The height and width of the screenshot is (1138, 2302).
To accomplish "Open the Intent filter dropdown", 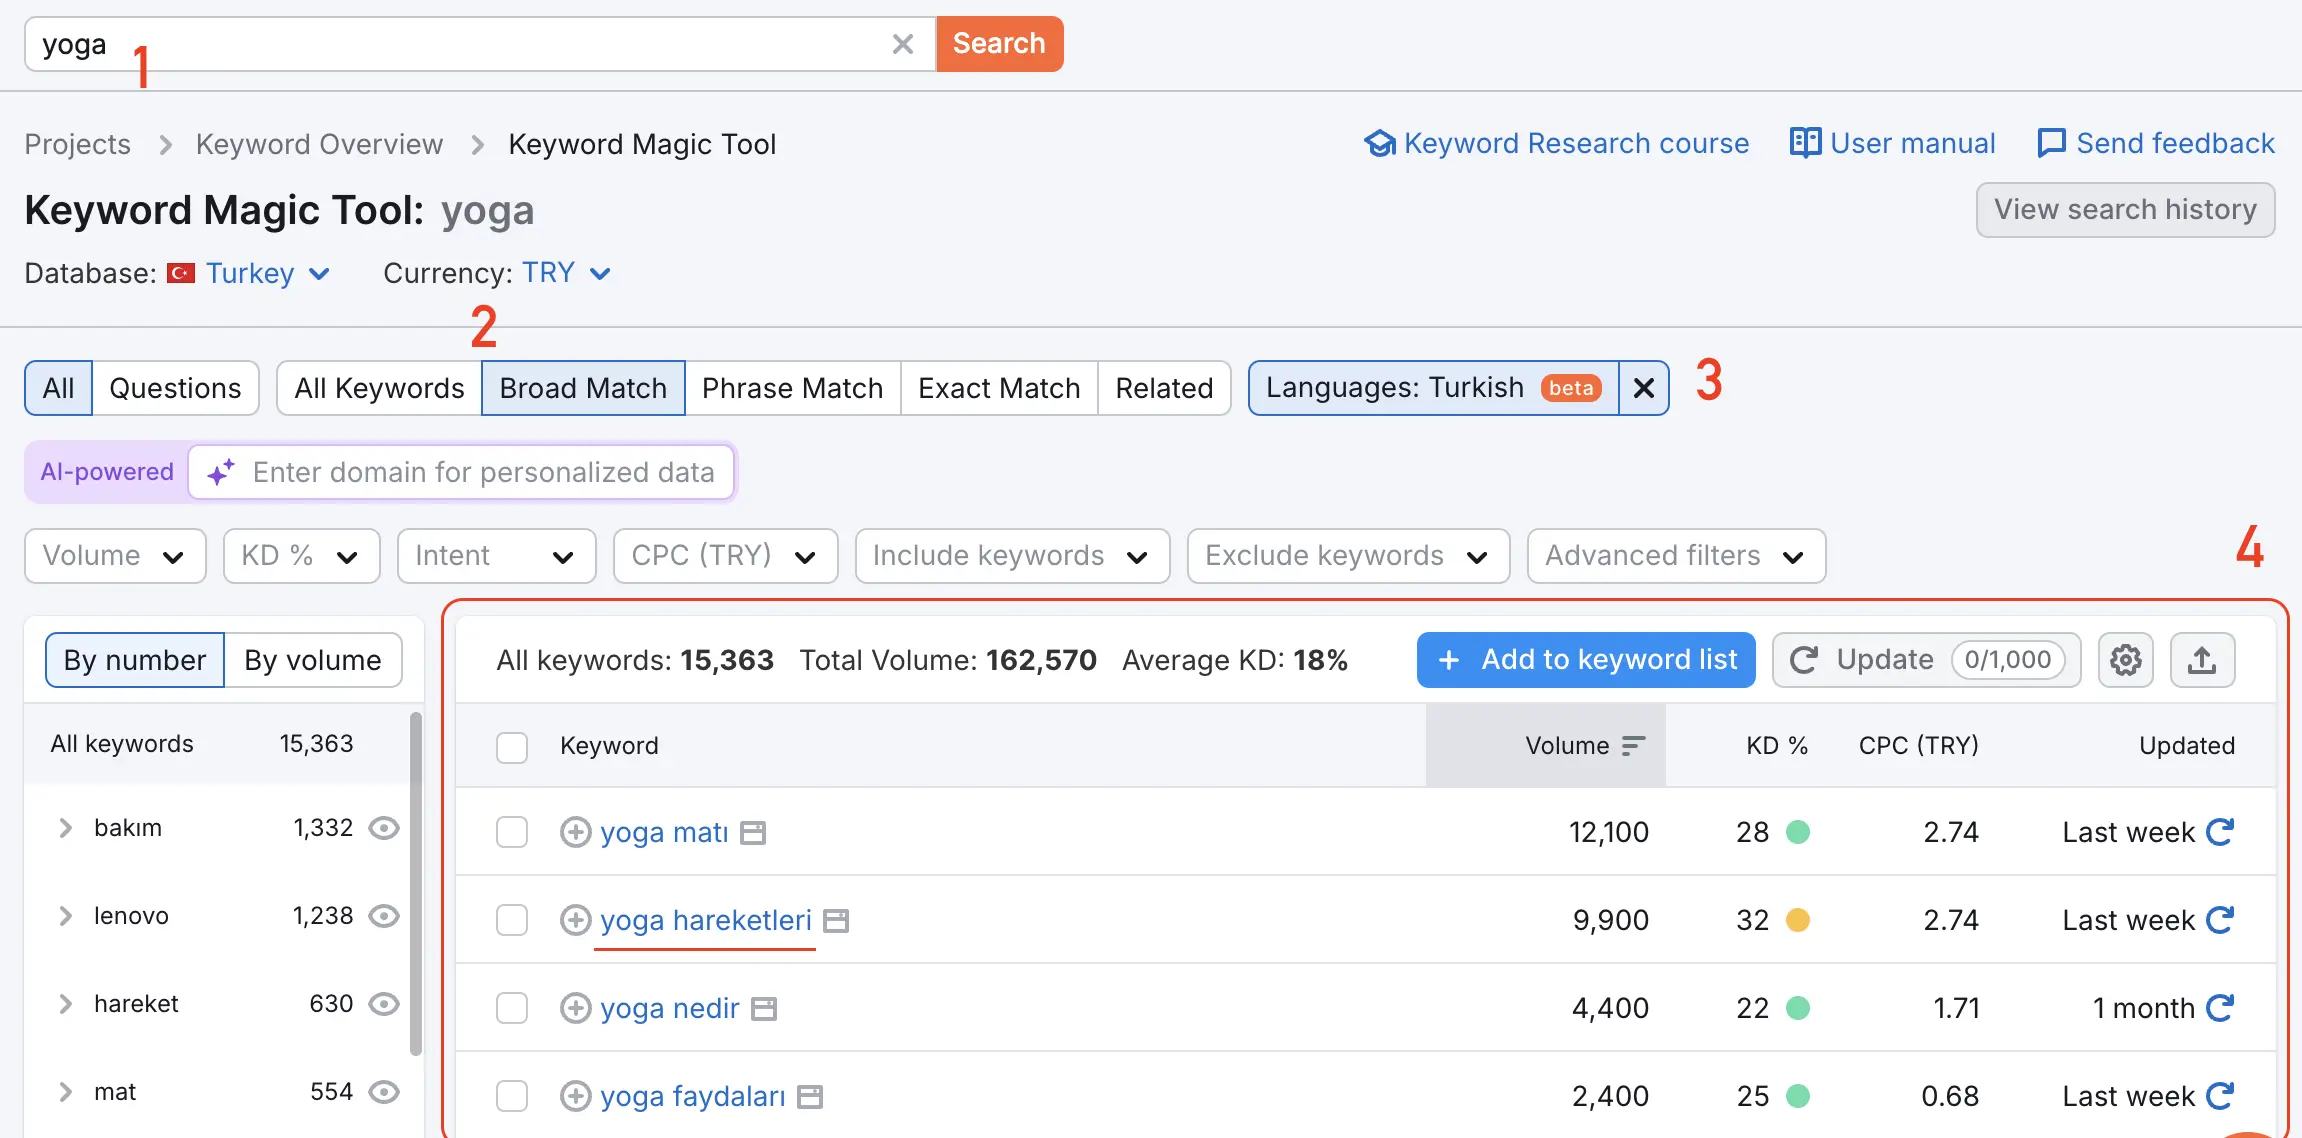I will coord(496,556).
